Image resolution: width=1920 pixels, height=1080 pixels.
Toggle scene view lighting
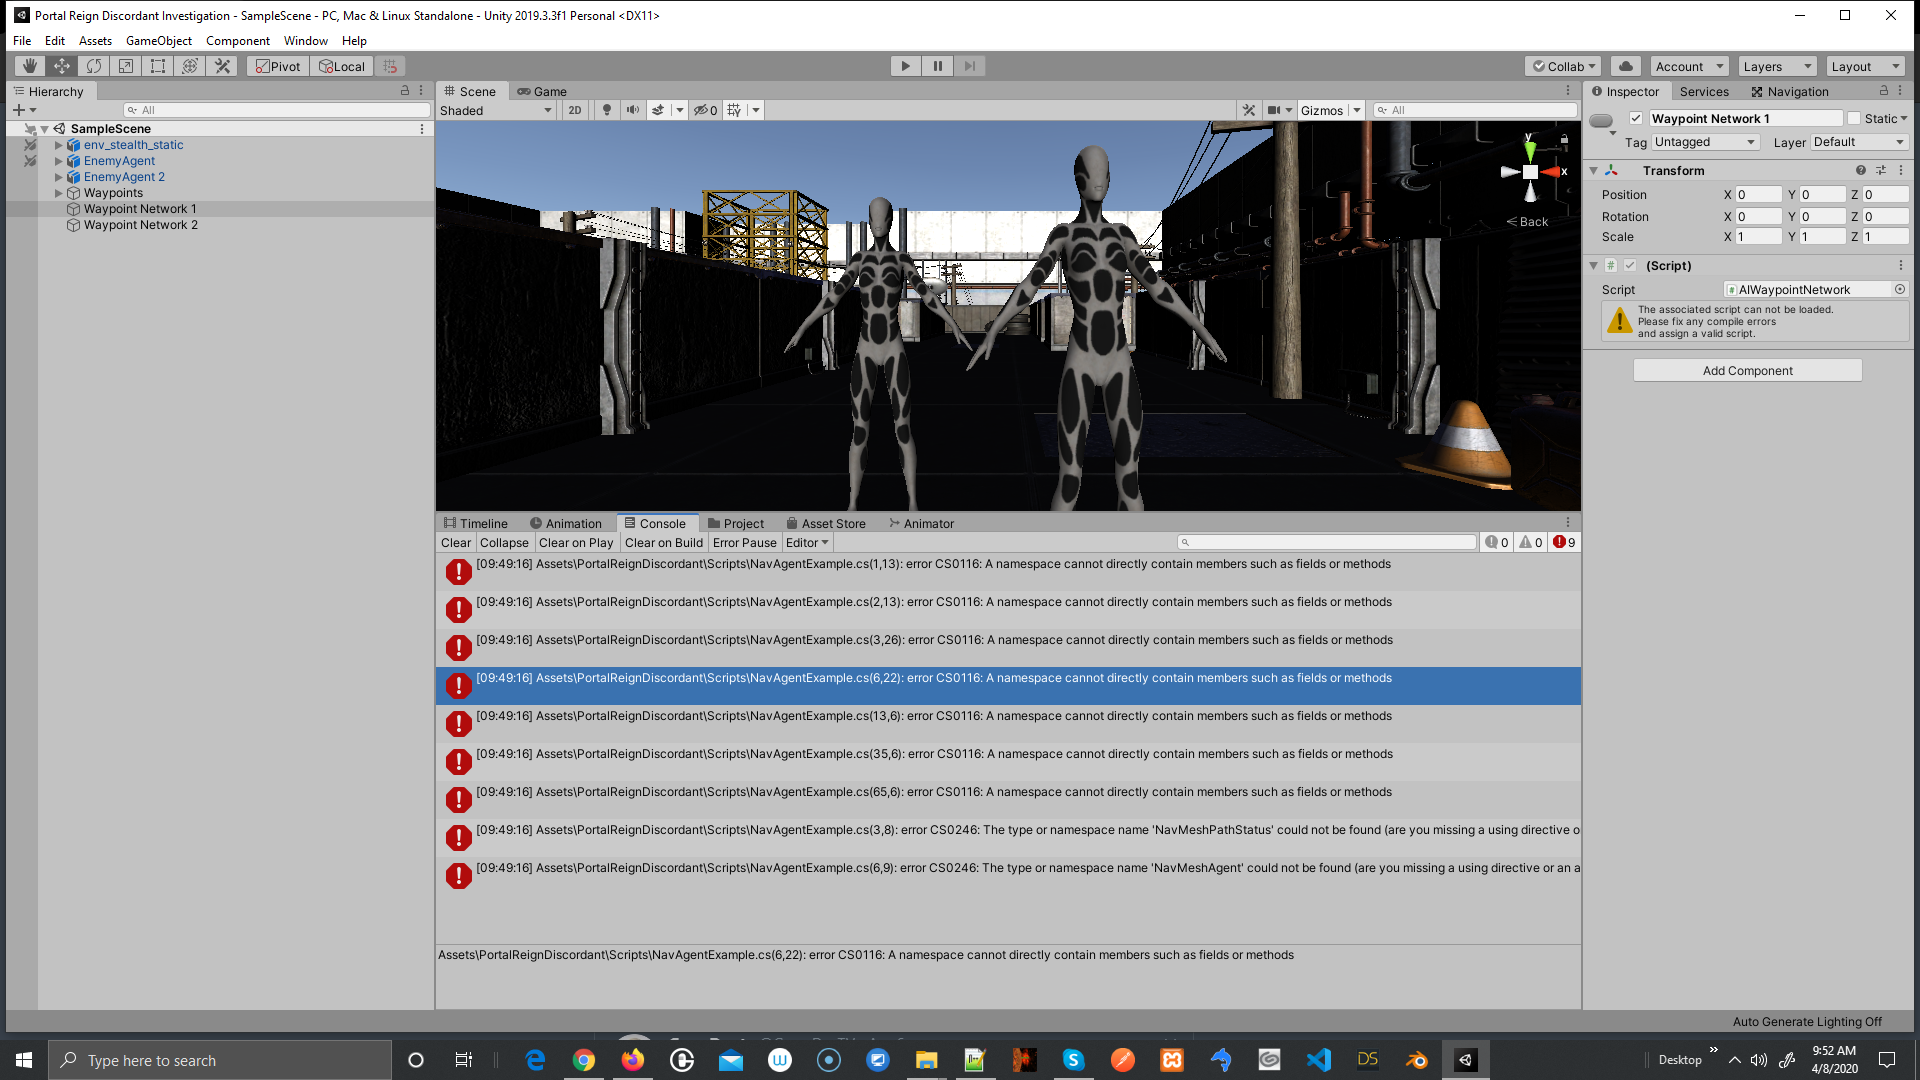pyautogui.click(x=606, y=110)
